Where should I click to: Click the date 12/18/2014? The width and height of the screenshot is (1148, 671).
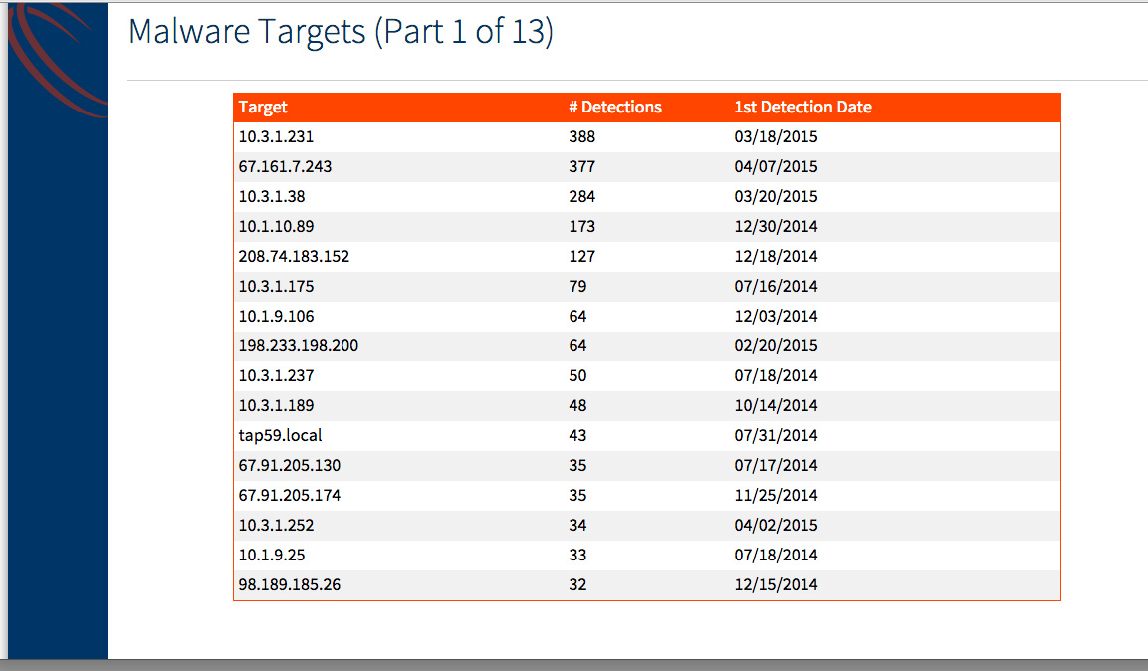[x=775, y=256]
